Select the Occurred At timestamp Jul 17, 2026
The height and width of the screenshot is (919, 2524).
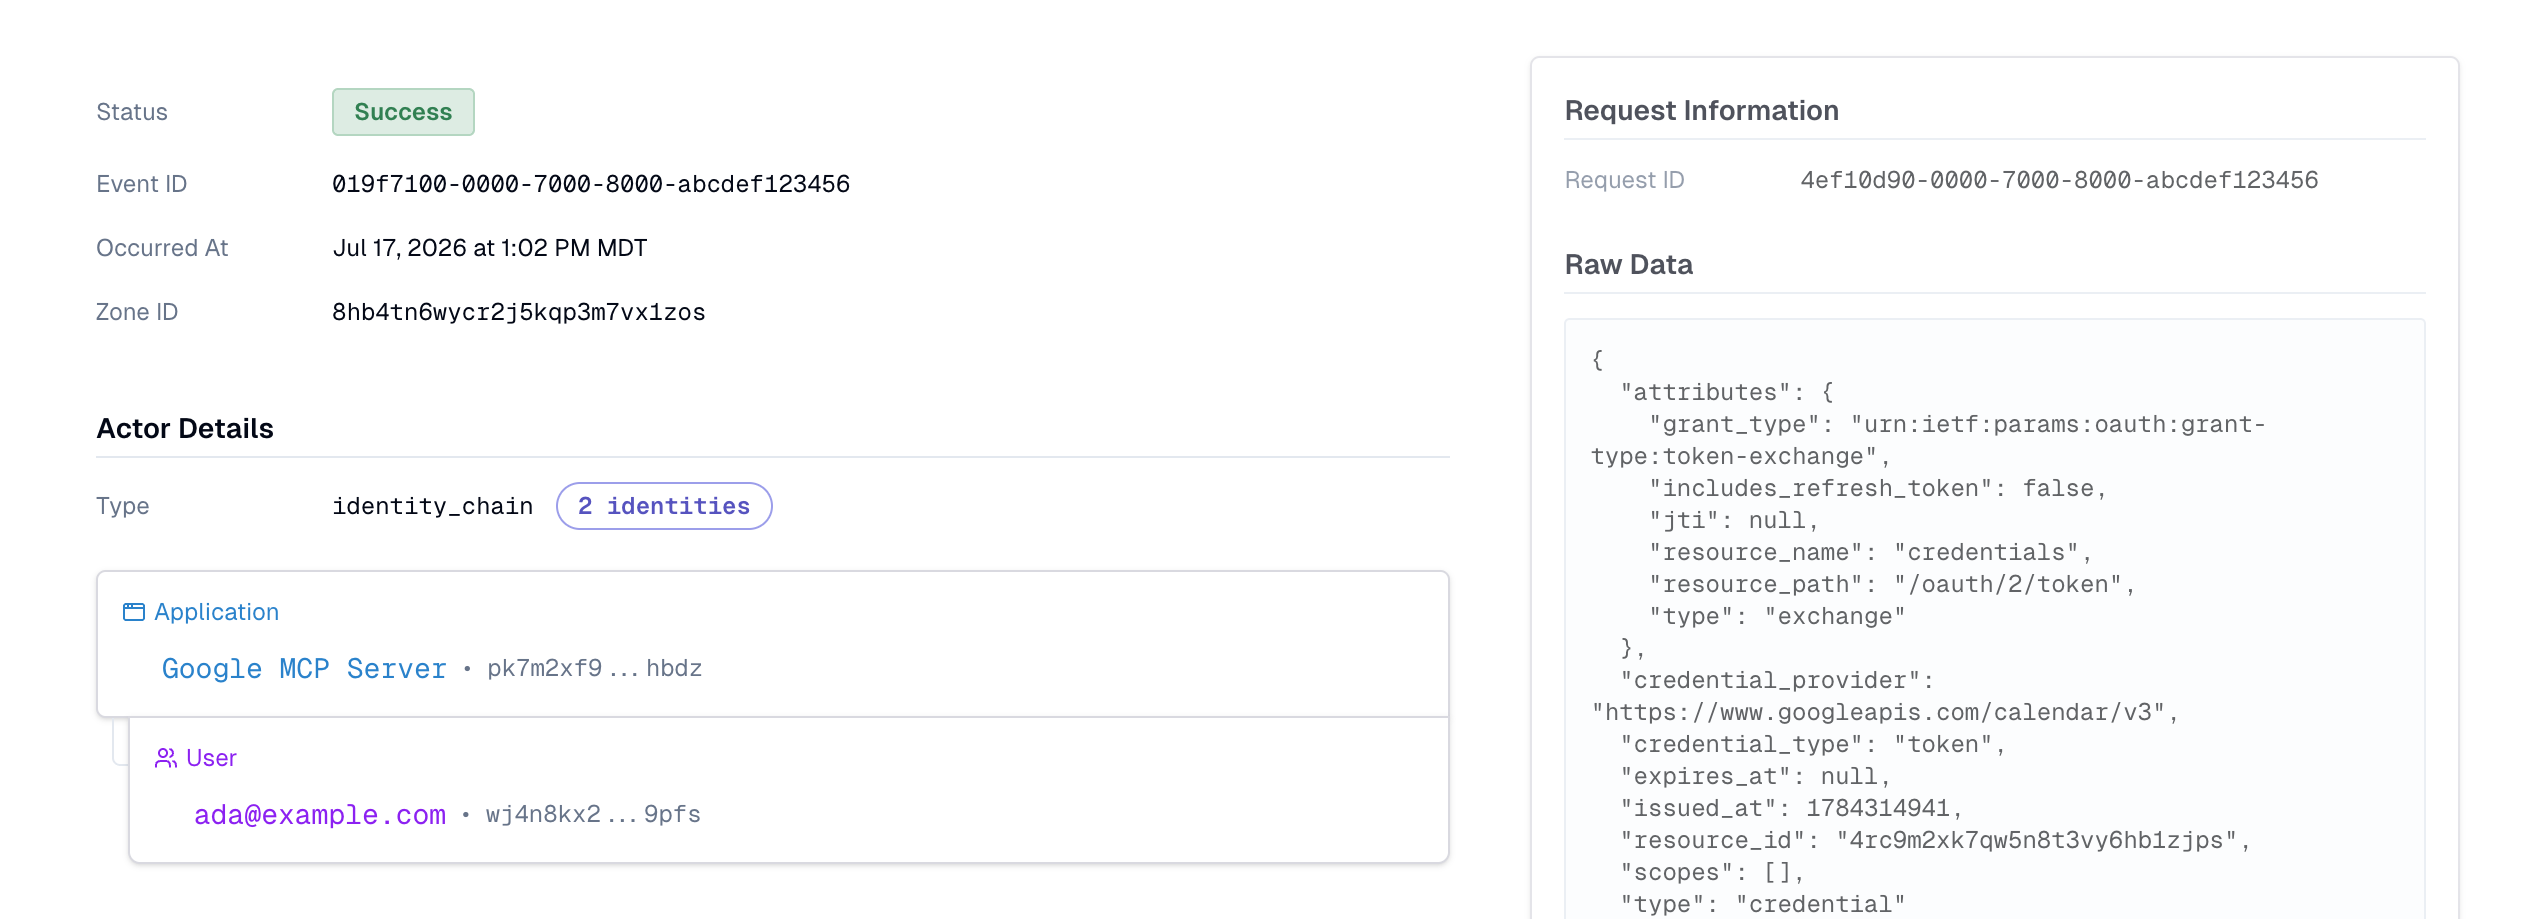[x=490, y=248]
